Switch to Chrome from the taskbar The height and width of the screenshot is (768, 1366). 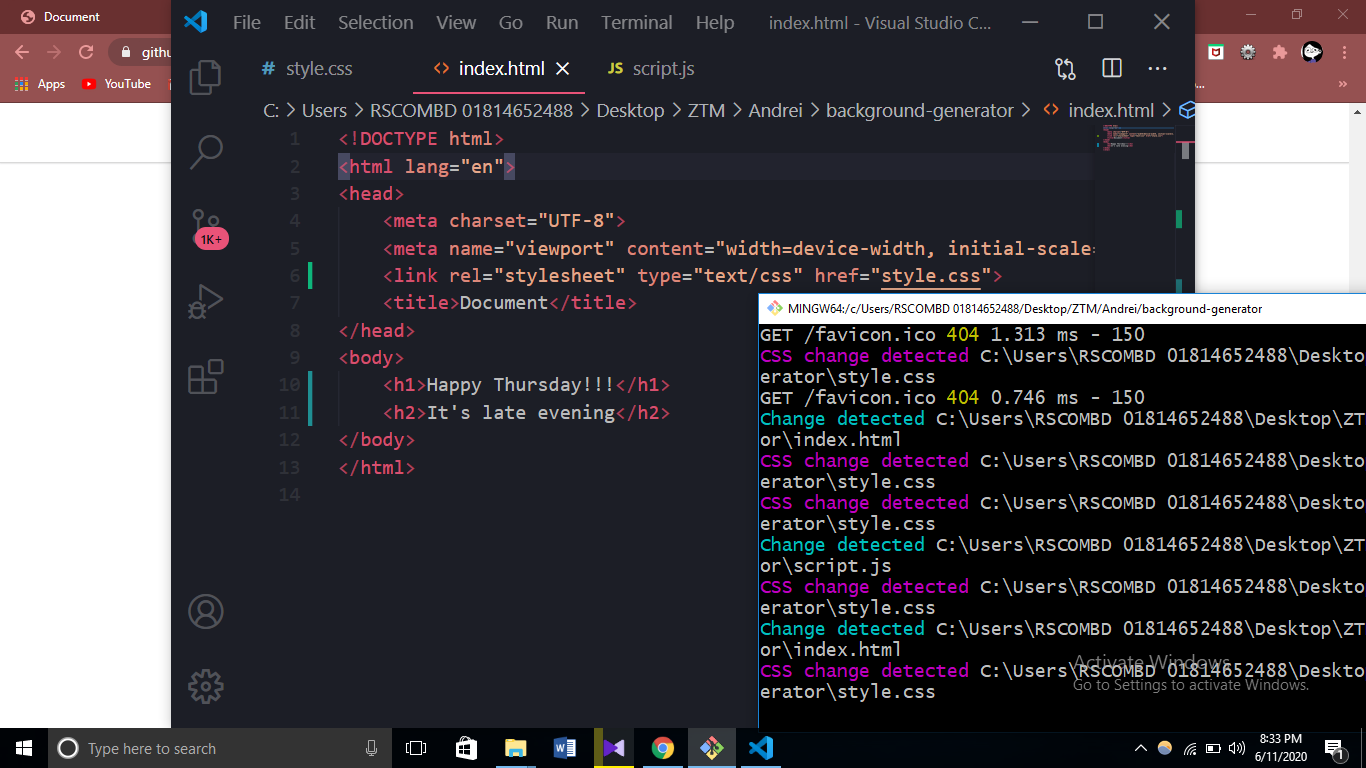pos(662,748)
